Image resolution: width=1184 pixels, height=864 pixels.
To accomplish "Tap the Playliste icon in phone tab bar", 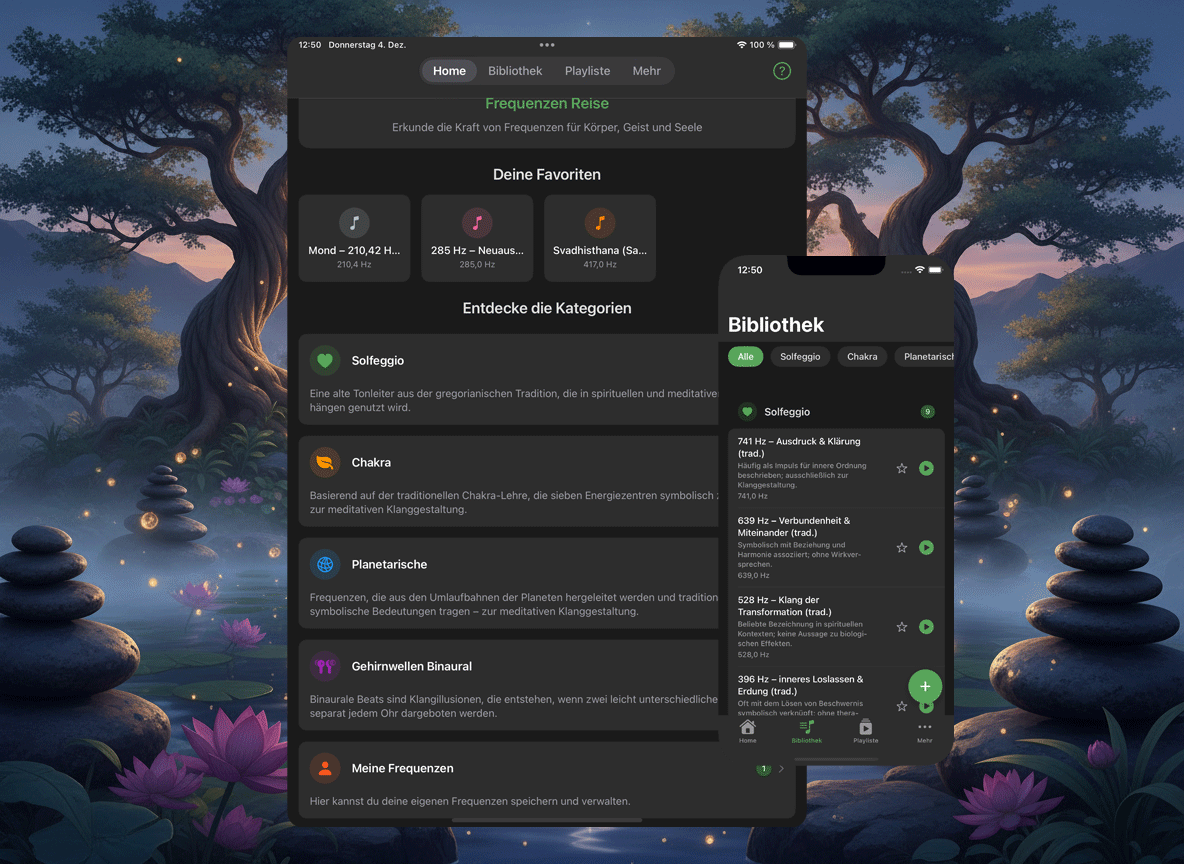I will tap(865, 731).
